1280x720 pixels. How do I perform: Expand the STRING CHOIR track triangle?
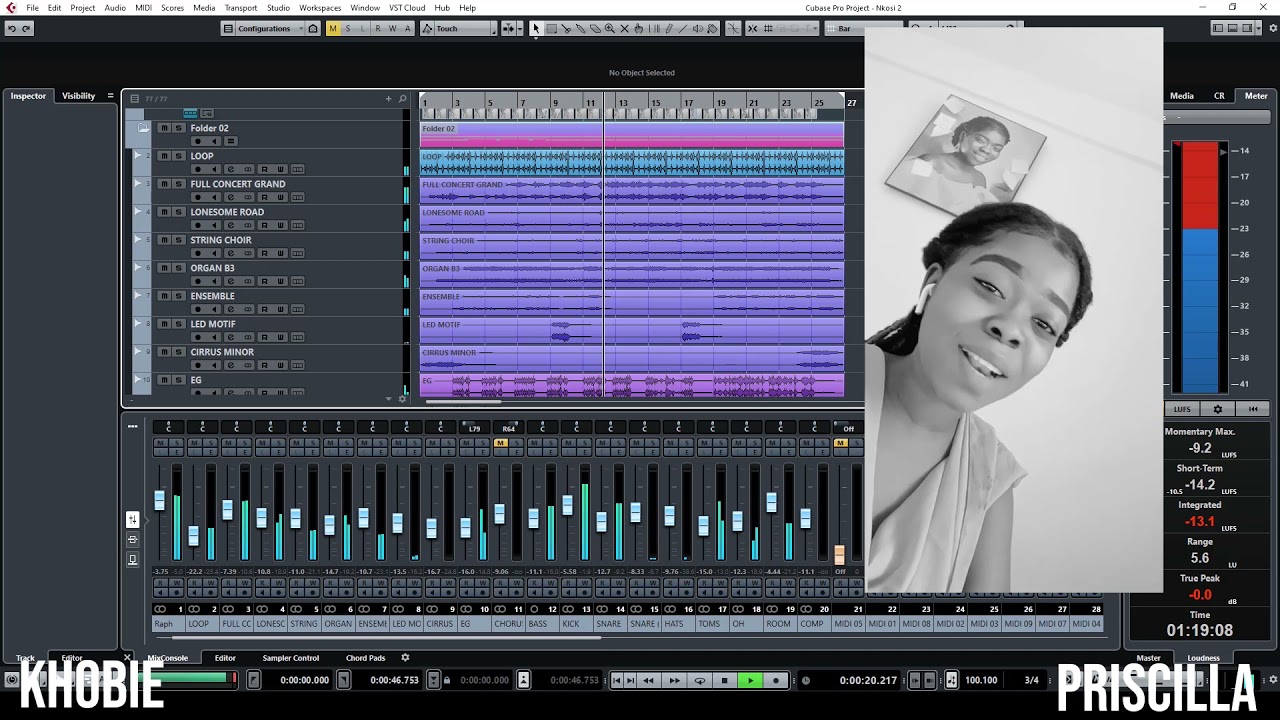(138, 240)
